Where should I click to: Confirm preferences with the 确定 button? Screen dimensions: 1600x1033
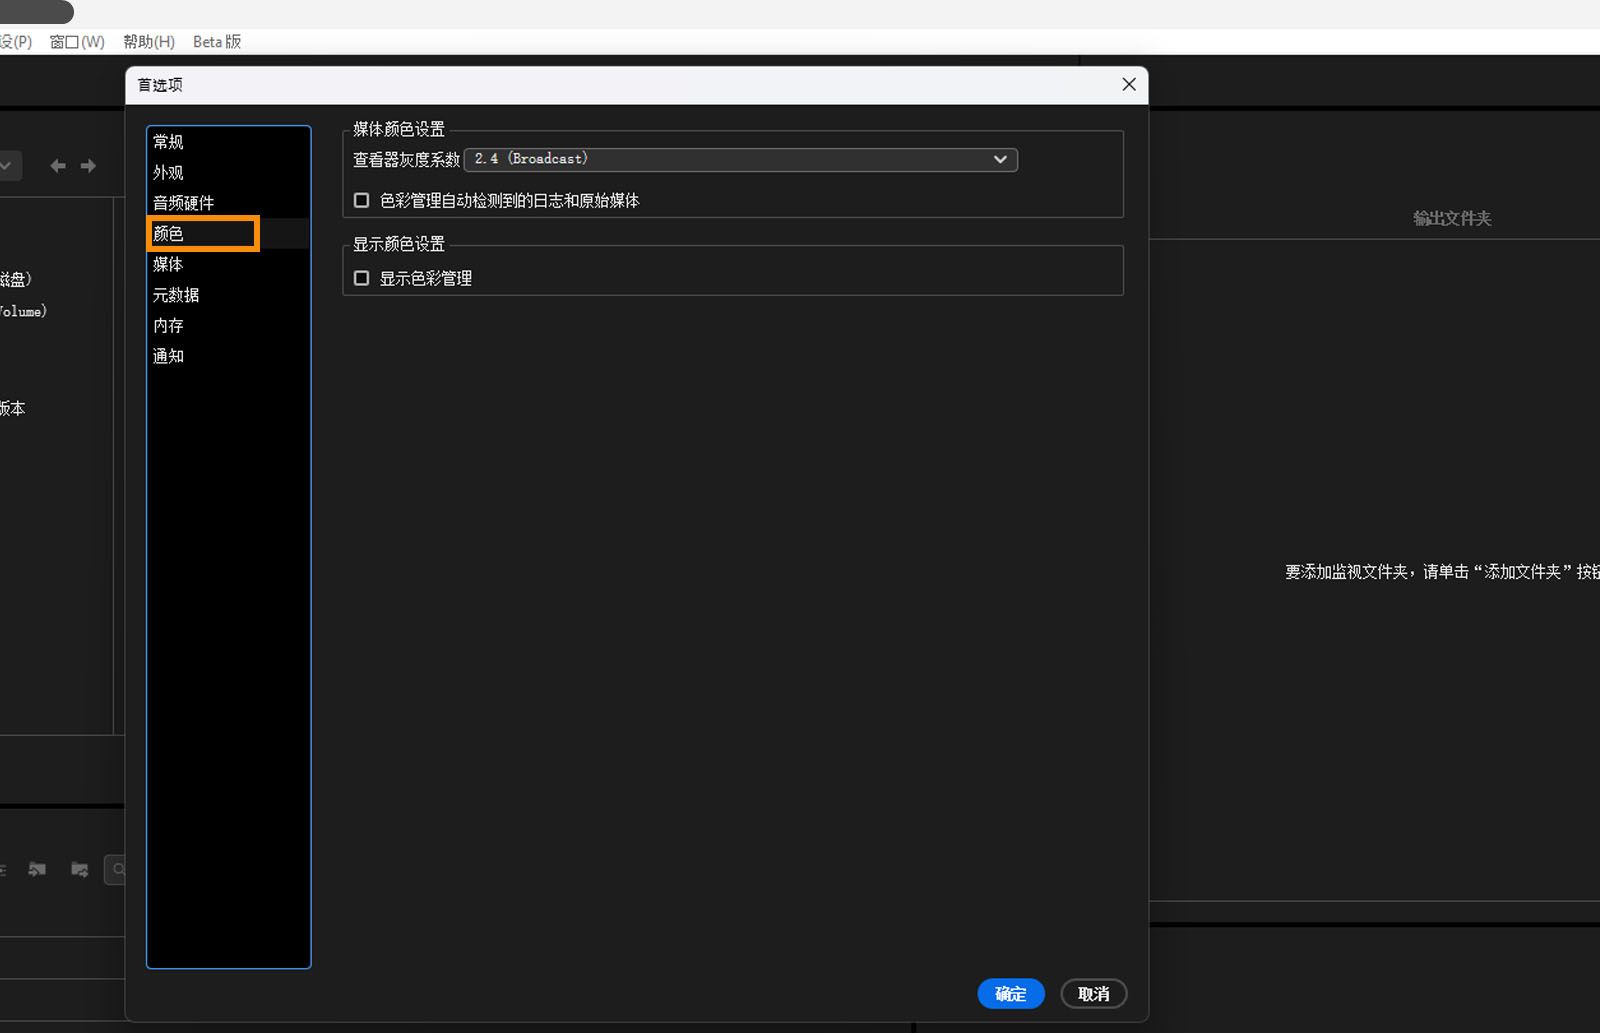(1011, 993)
